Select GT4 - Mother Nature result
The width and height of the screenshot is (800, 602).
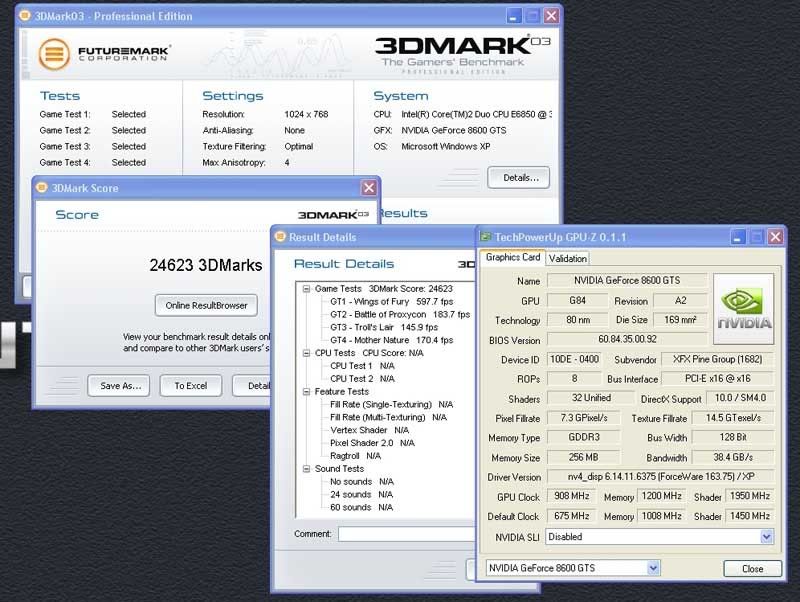391,340
